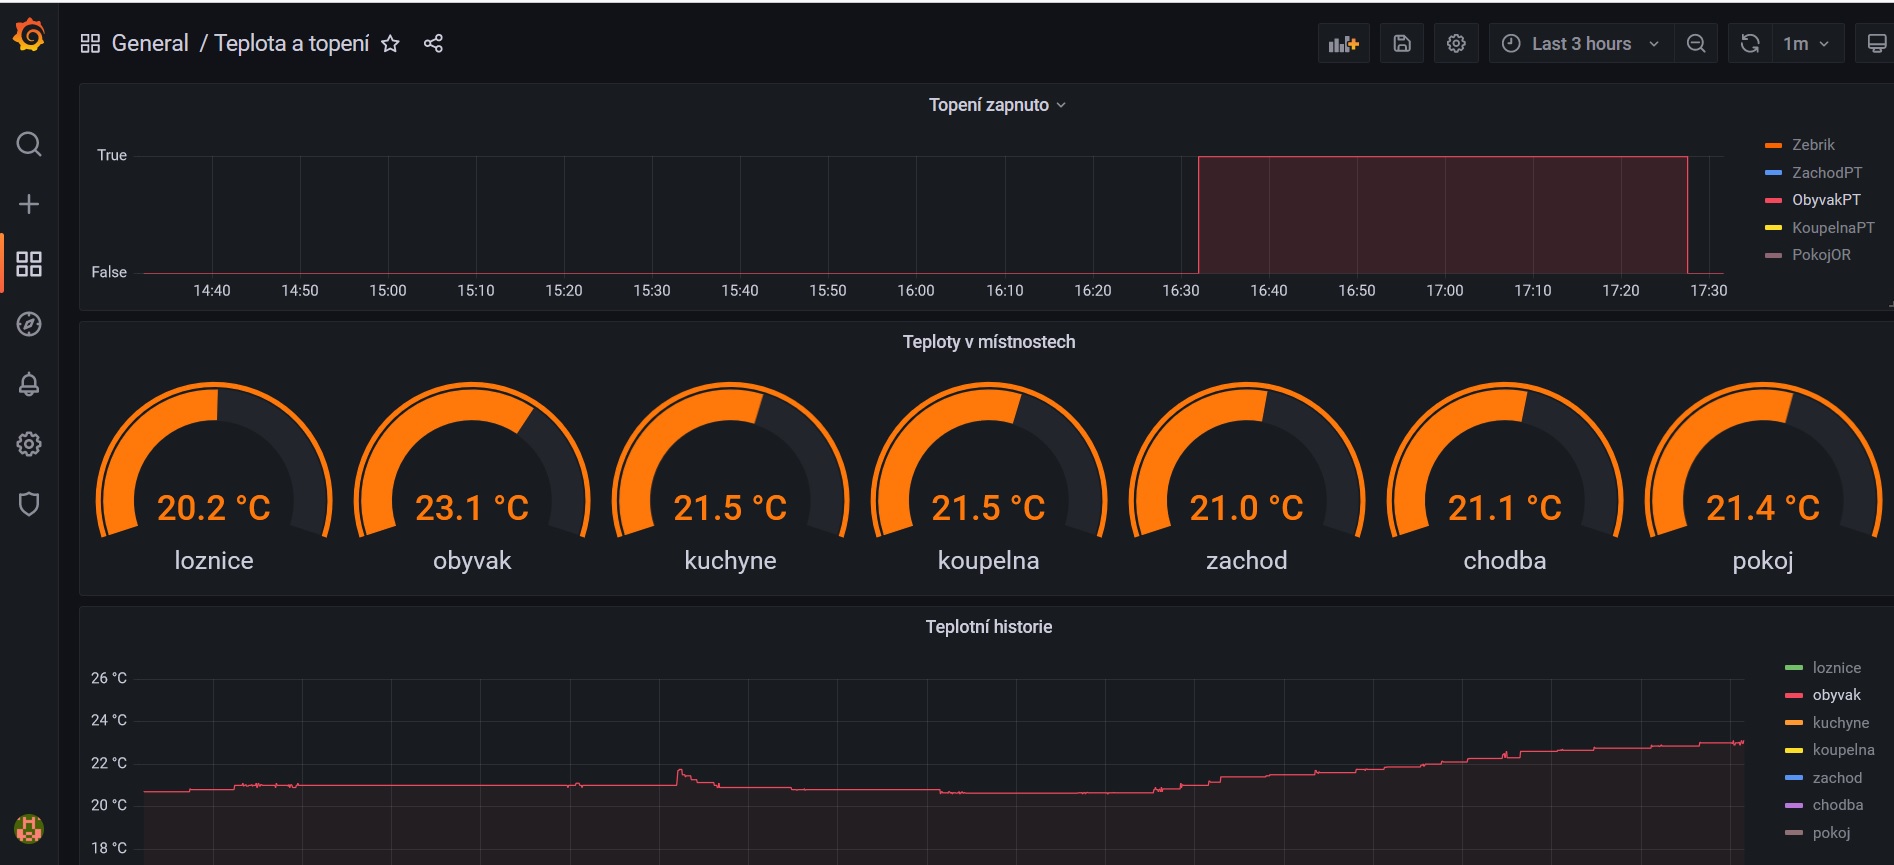Open the 1m refresh interval dropdown
Viewport: 1894px width, 865px height.
pyautogui.click(x=1807, y=43)
